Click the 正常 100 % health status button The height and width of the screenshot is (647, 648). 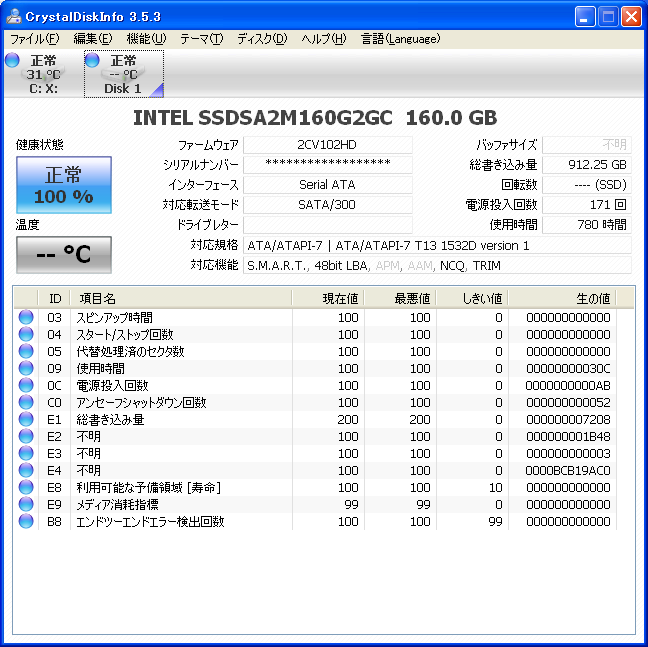[64, 185]
